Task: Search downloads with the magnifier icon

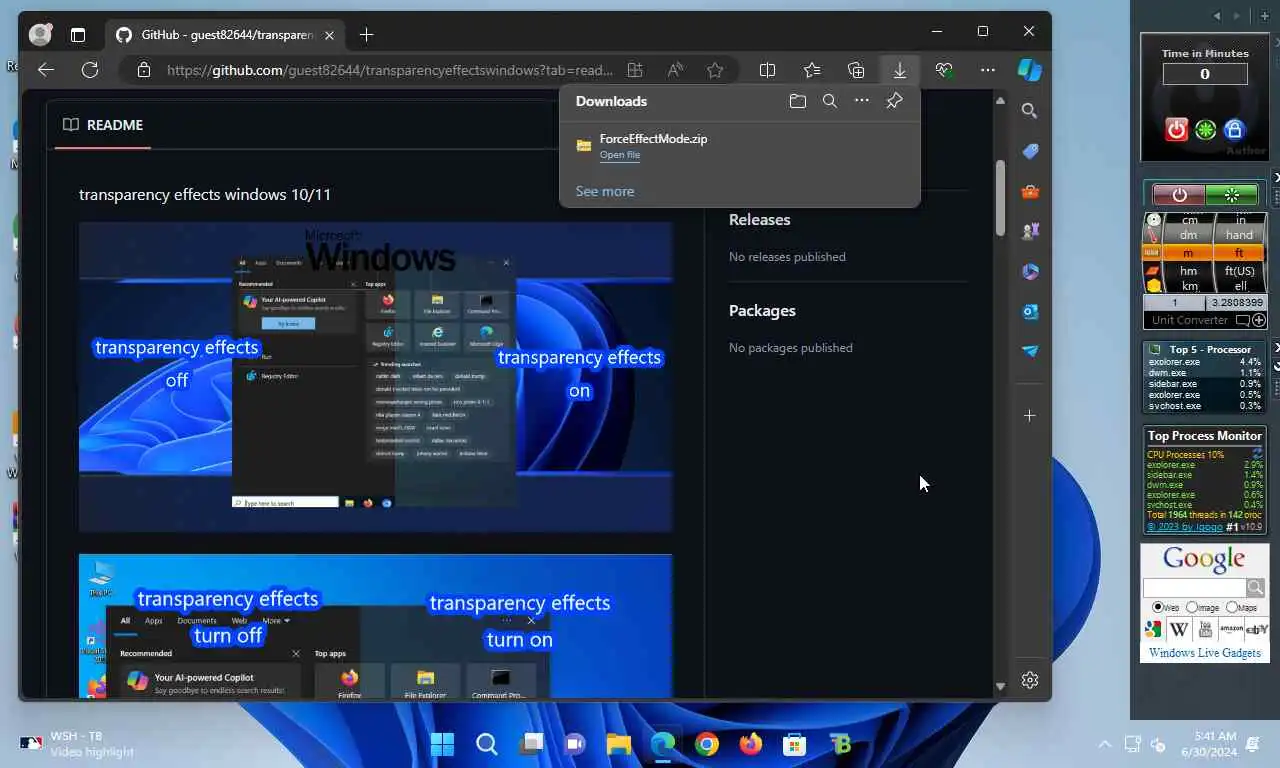Action: pyautogui.click(x=829, y=101)
